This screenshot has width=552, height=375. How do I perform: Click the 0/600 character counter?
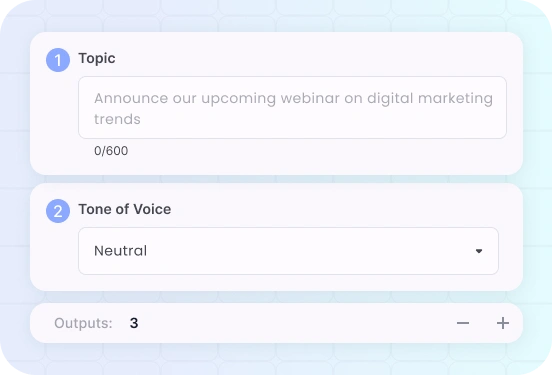pos(111,151)
